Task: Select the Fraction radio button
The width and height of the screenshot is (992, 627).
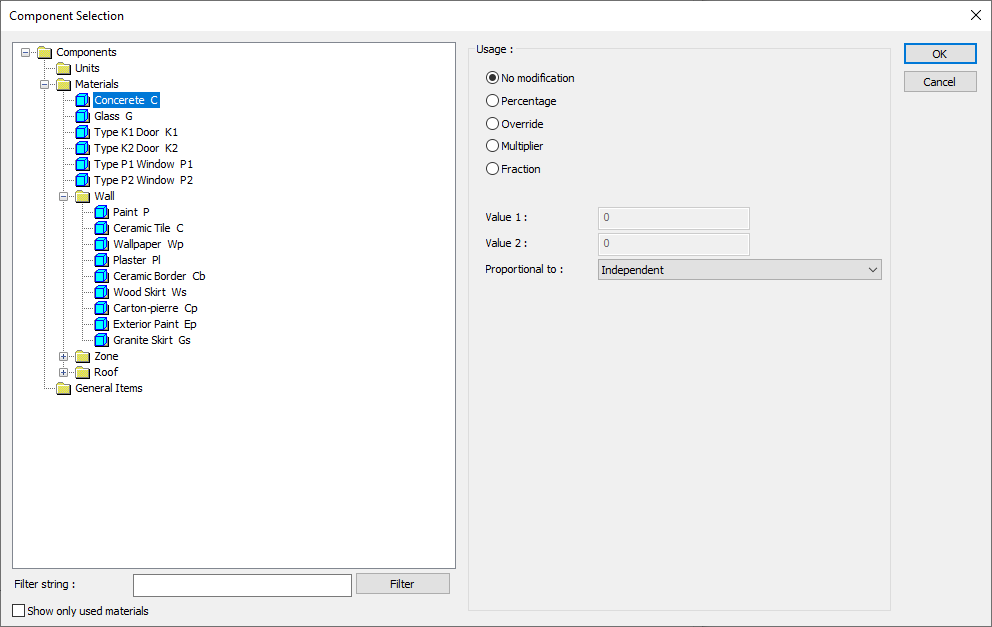Action: 492,169
